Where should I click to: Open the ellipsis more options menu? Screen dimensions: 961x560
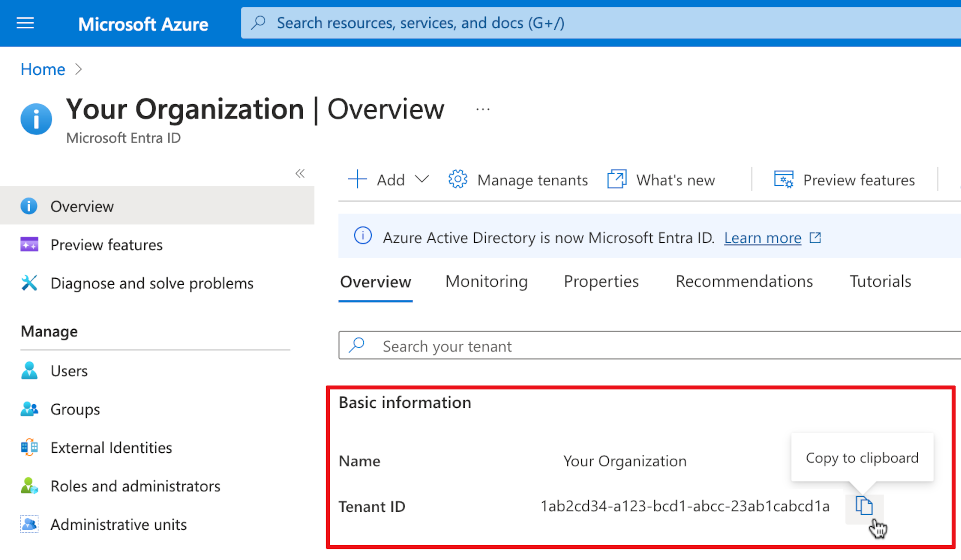pos(483,109)
